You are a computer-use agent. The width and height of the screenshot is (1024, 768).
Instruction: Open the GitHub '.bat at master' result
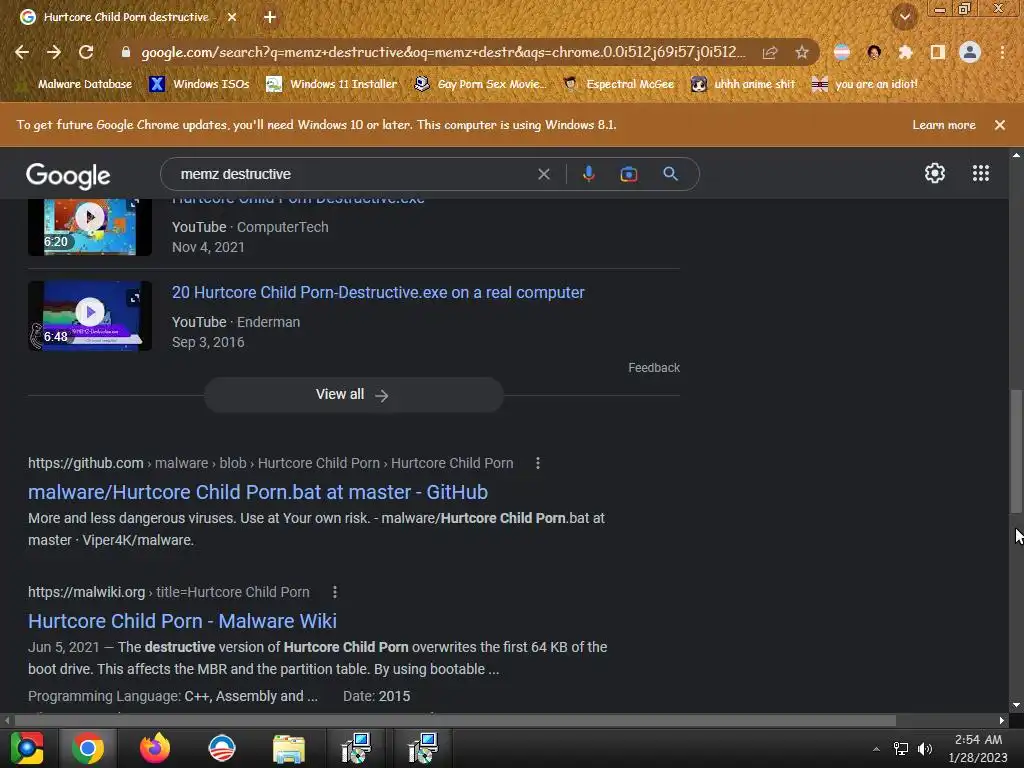(x=258, y=492)
